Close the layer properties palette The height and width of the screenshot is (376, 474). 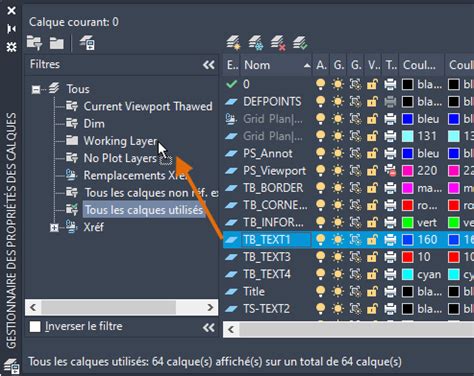point(11,11)
